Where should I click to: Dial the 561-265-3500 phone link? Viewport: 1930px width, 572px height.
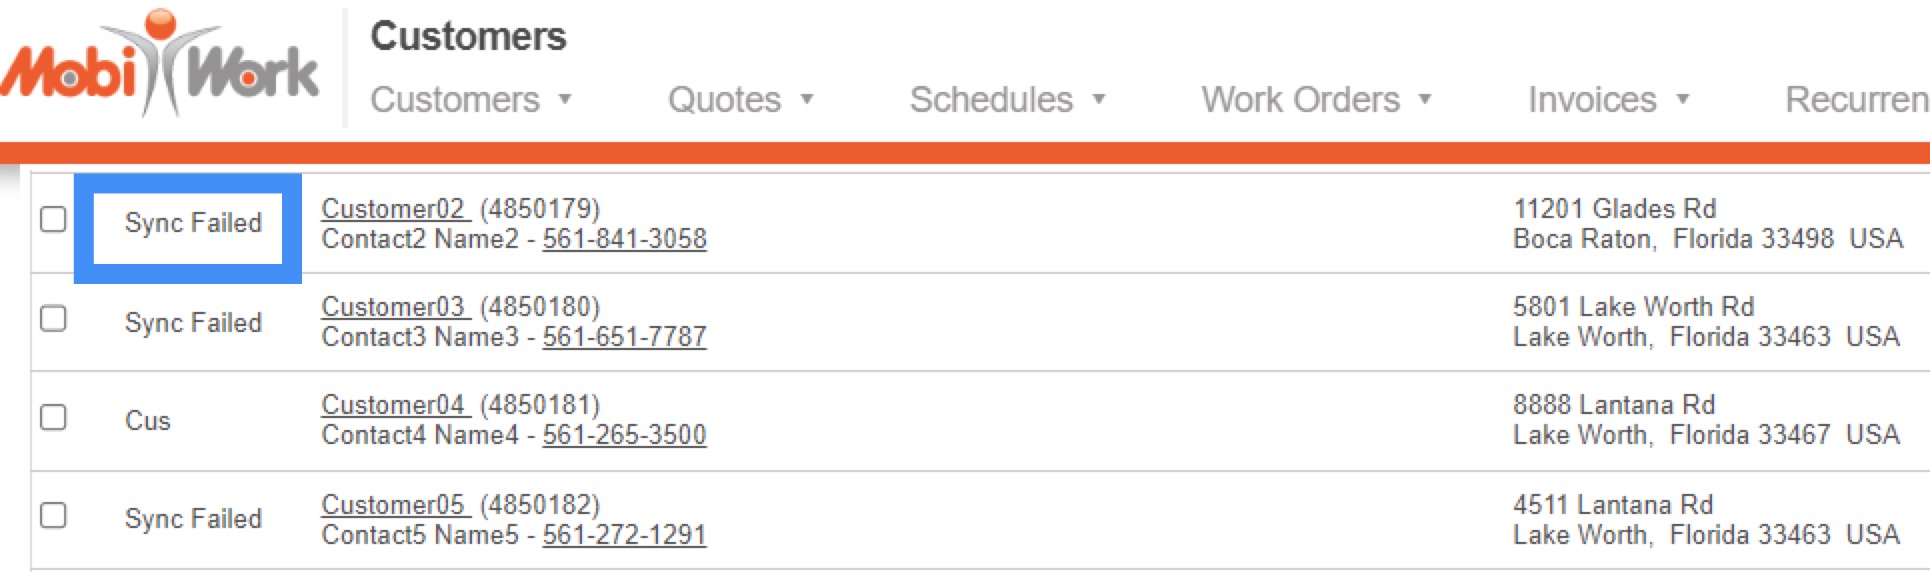tap(624, 435)
